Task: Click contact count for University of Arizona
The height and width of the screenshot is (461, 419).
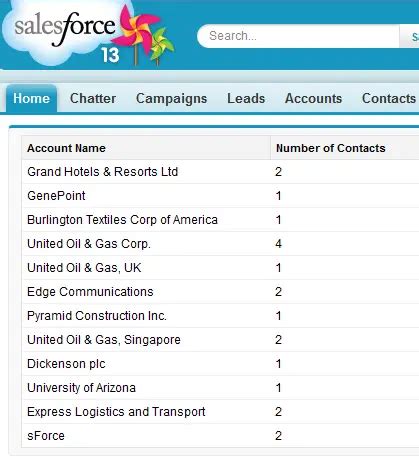Action: pyautogui.click(x=279, y=388)
